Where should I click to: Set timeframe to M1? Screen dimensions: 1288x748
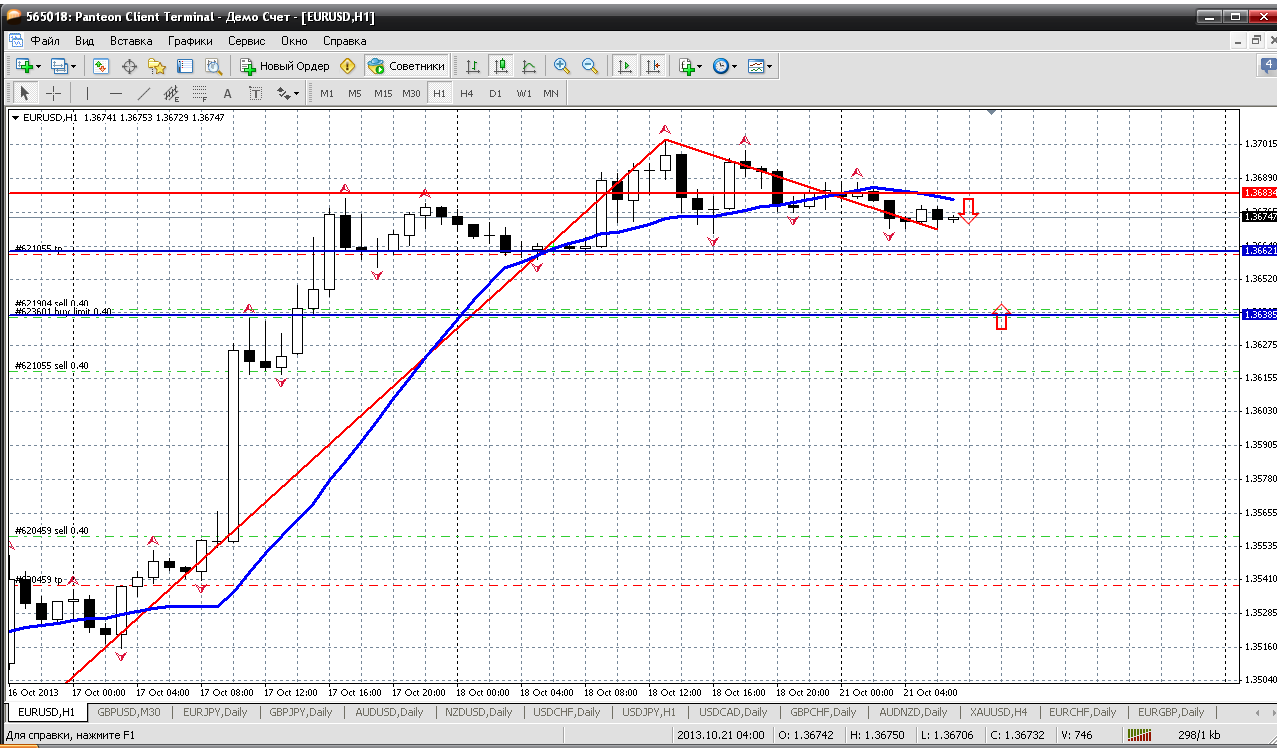click(x=327, y=93)
